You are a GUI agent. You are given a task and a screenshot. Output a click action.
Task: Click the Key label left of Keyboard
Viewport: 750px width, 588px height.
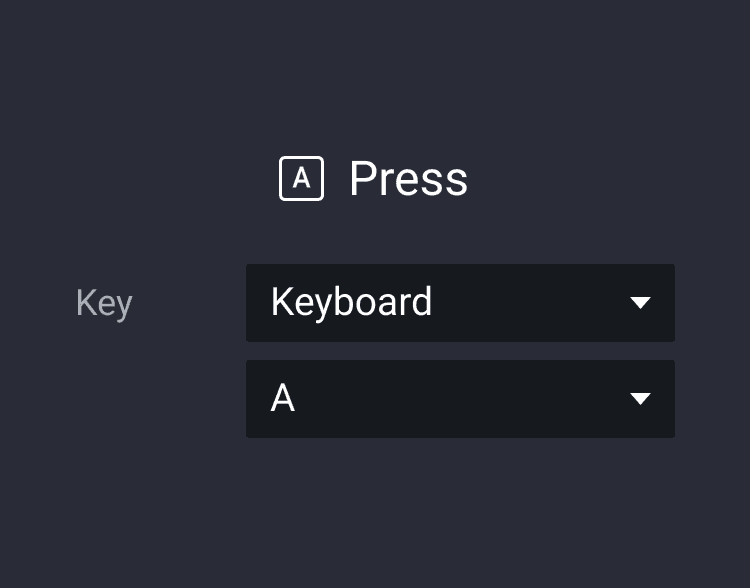coord(104,303)
